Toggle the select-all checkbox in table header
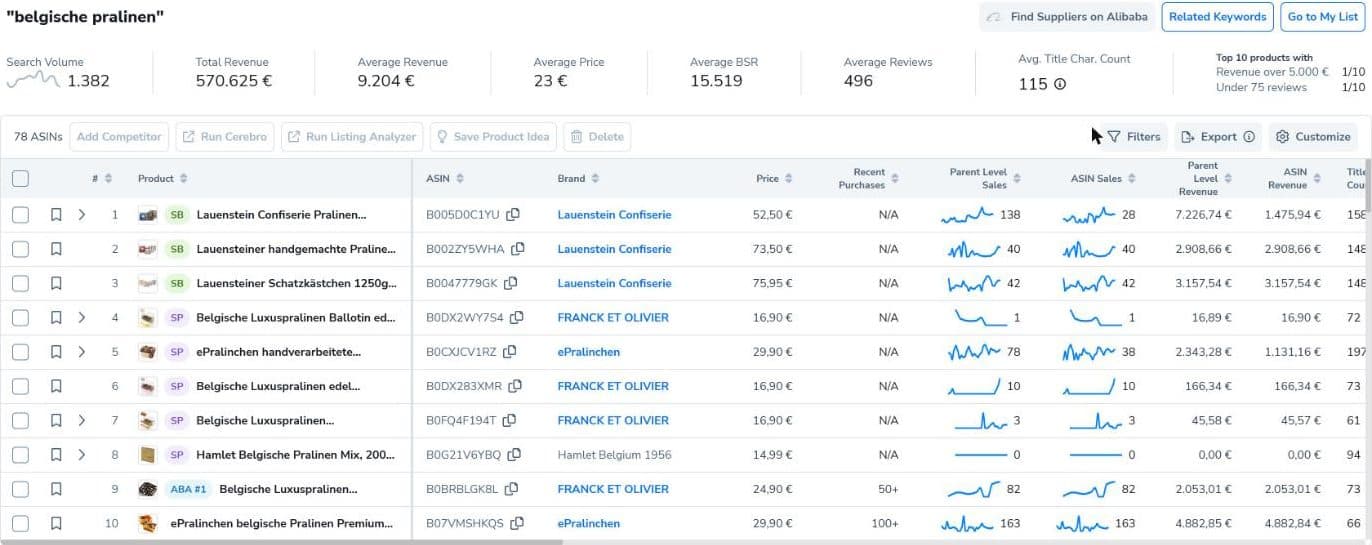Viewport: 1372px width, 545px height. (20, 179)
